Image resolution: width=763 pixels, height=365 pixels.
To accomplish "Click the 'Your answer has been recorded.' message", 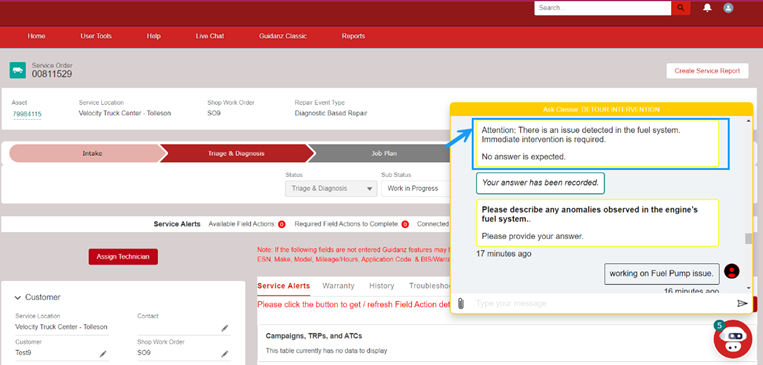I will [540, 183].
